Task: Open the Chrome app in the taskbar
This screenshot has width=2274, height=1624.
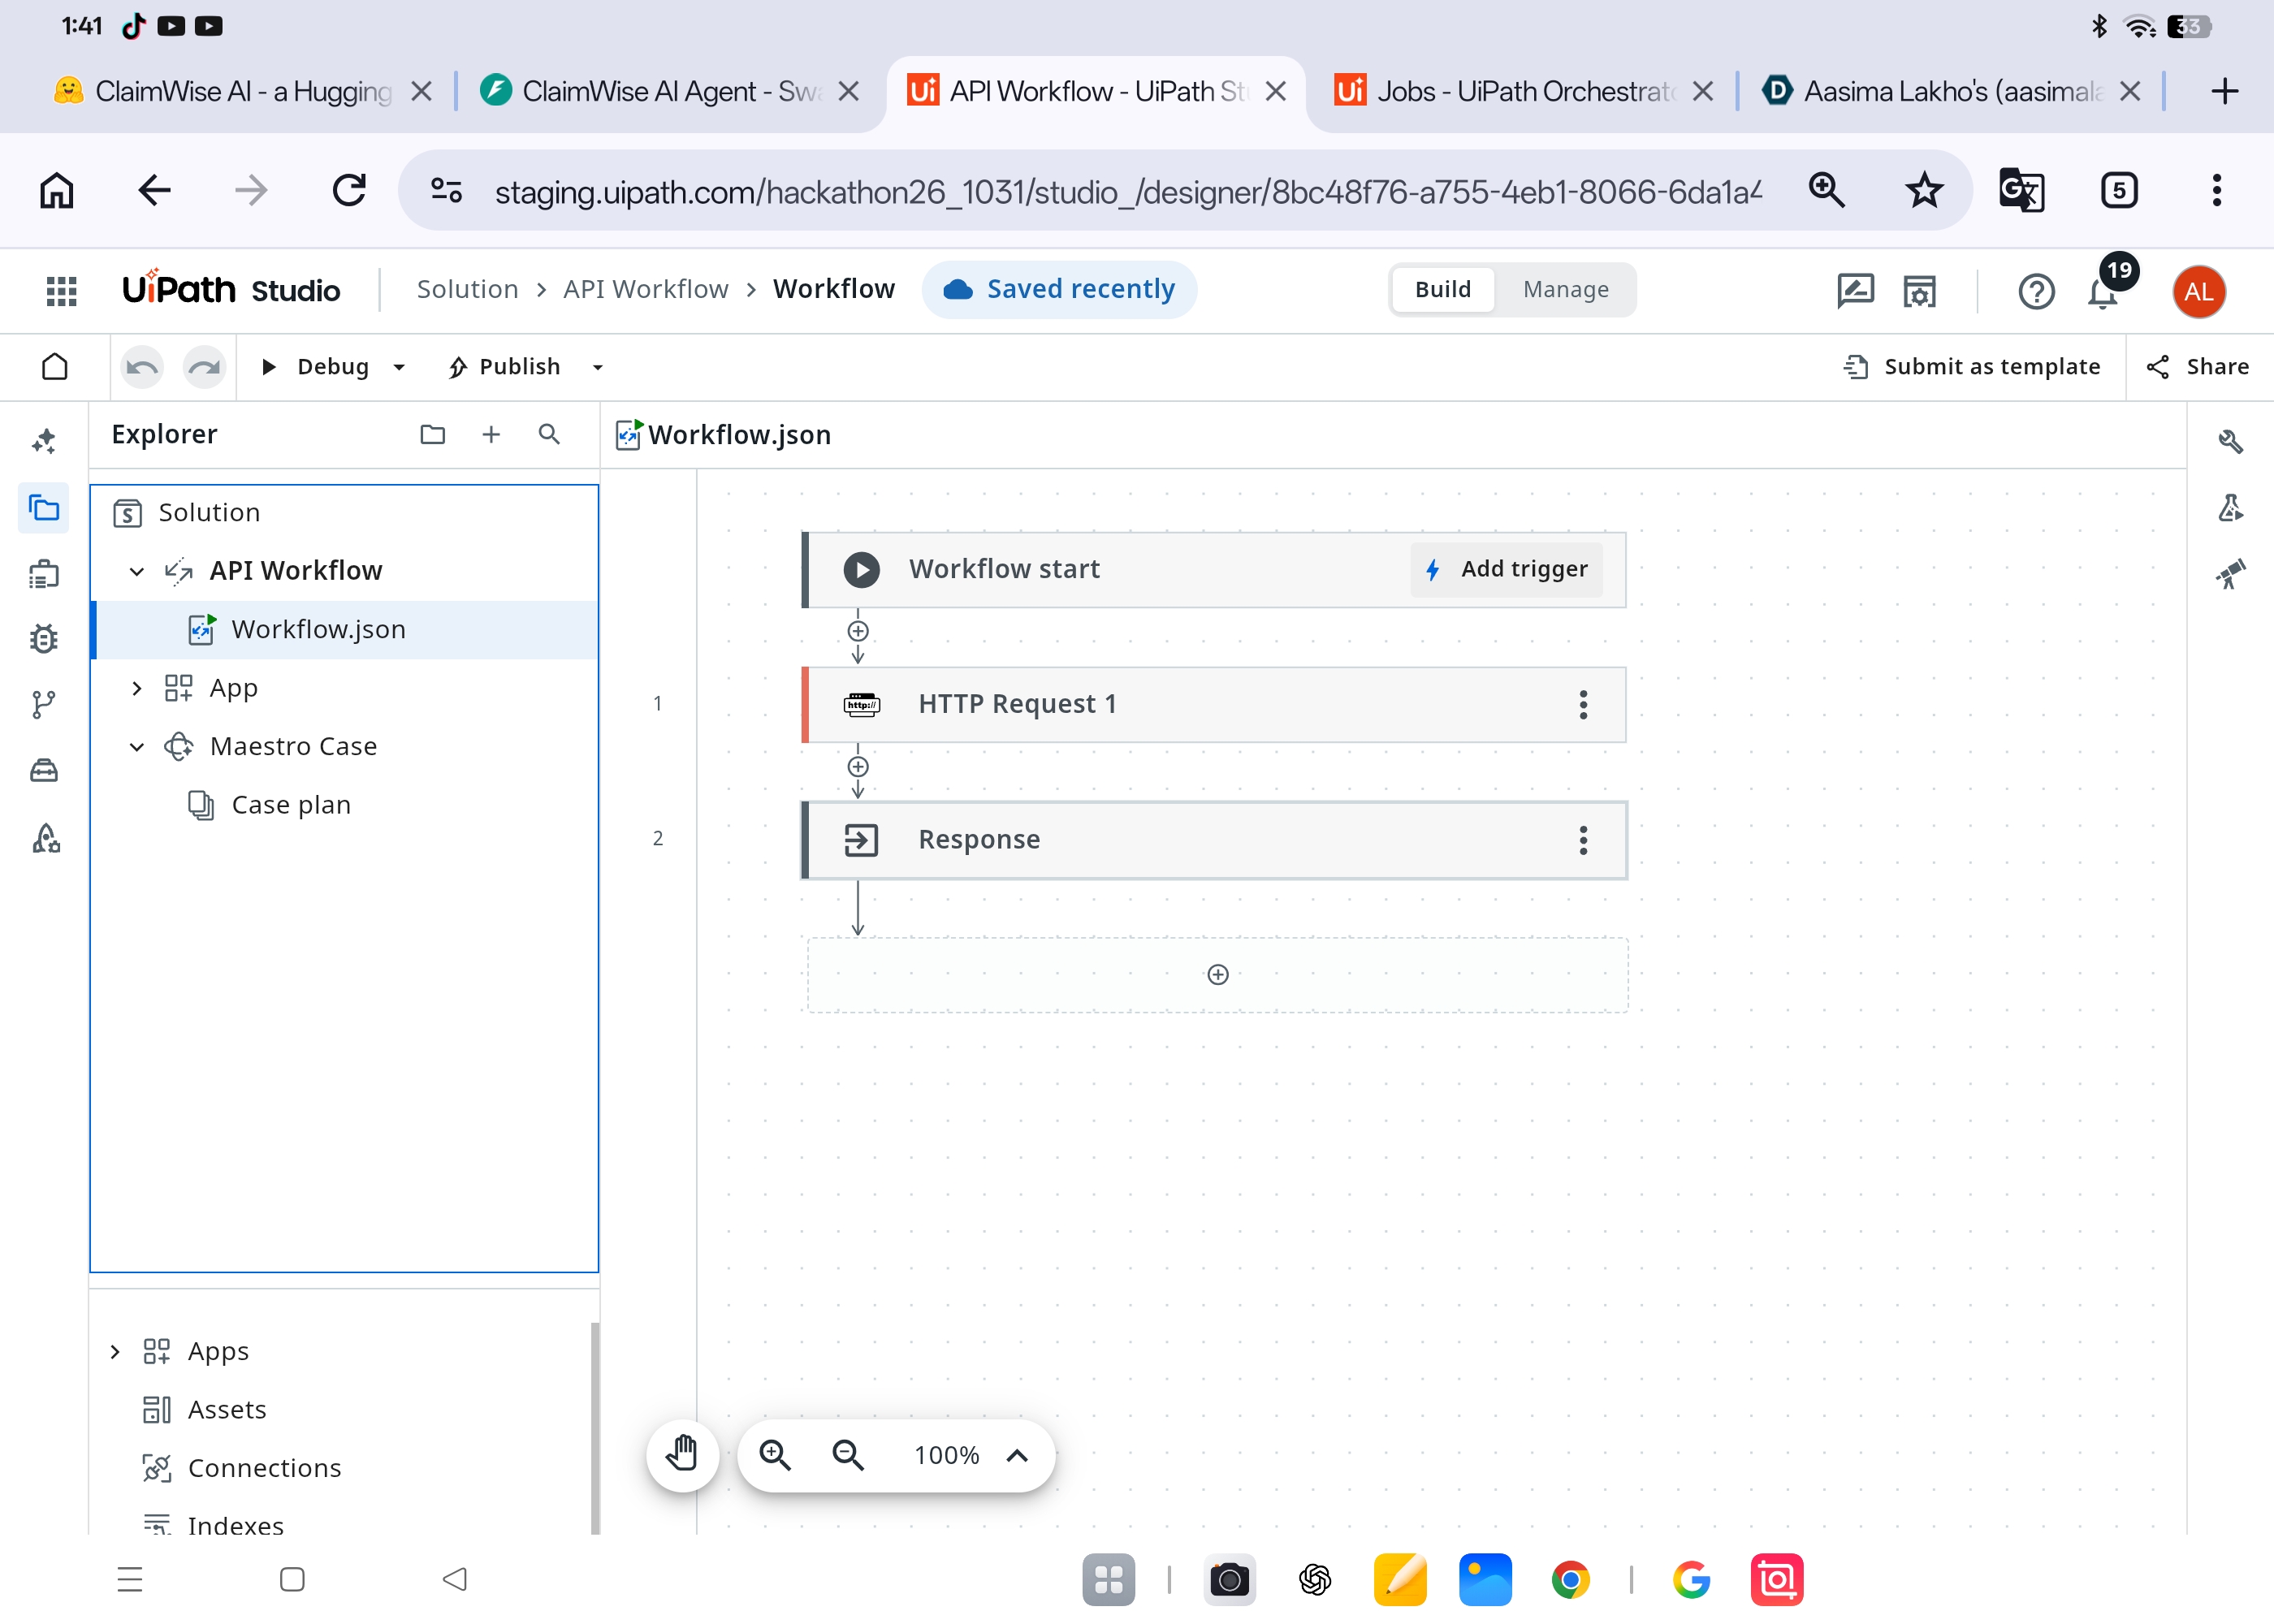Action: [x=1570, y=1580]
